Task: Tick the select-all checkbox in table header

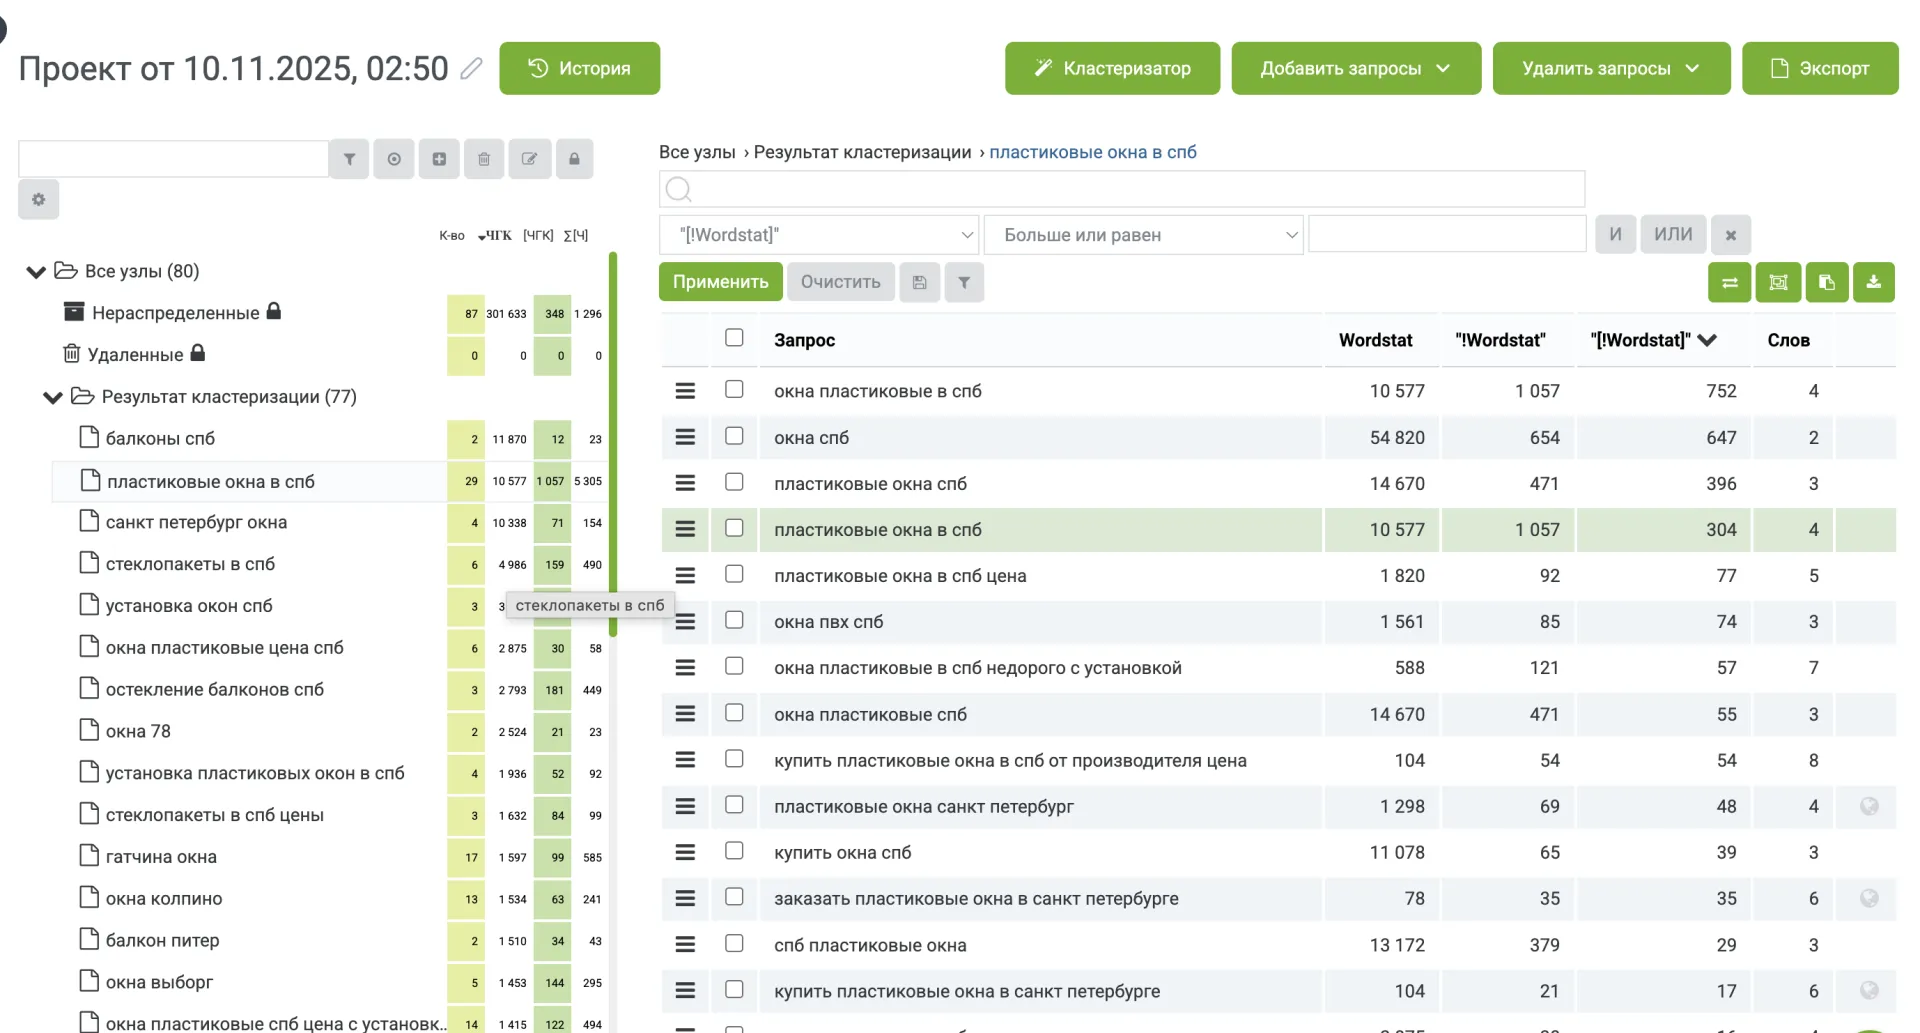Action: pos(734,338)
